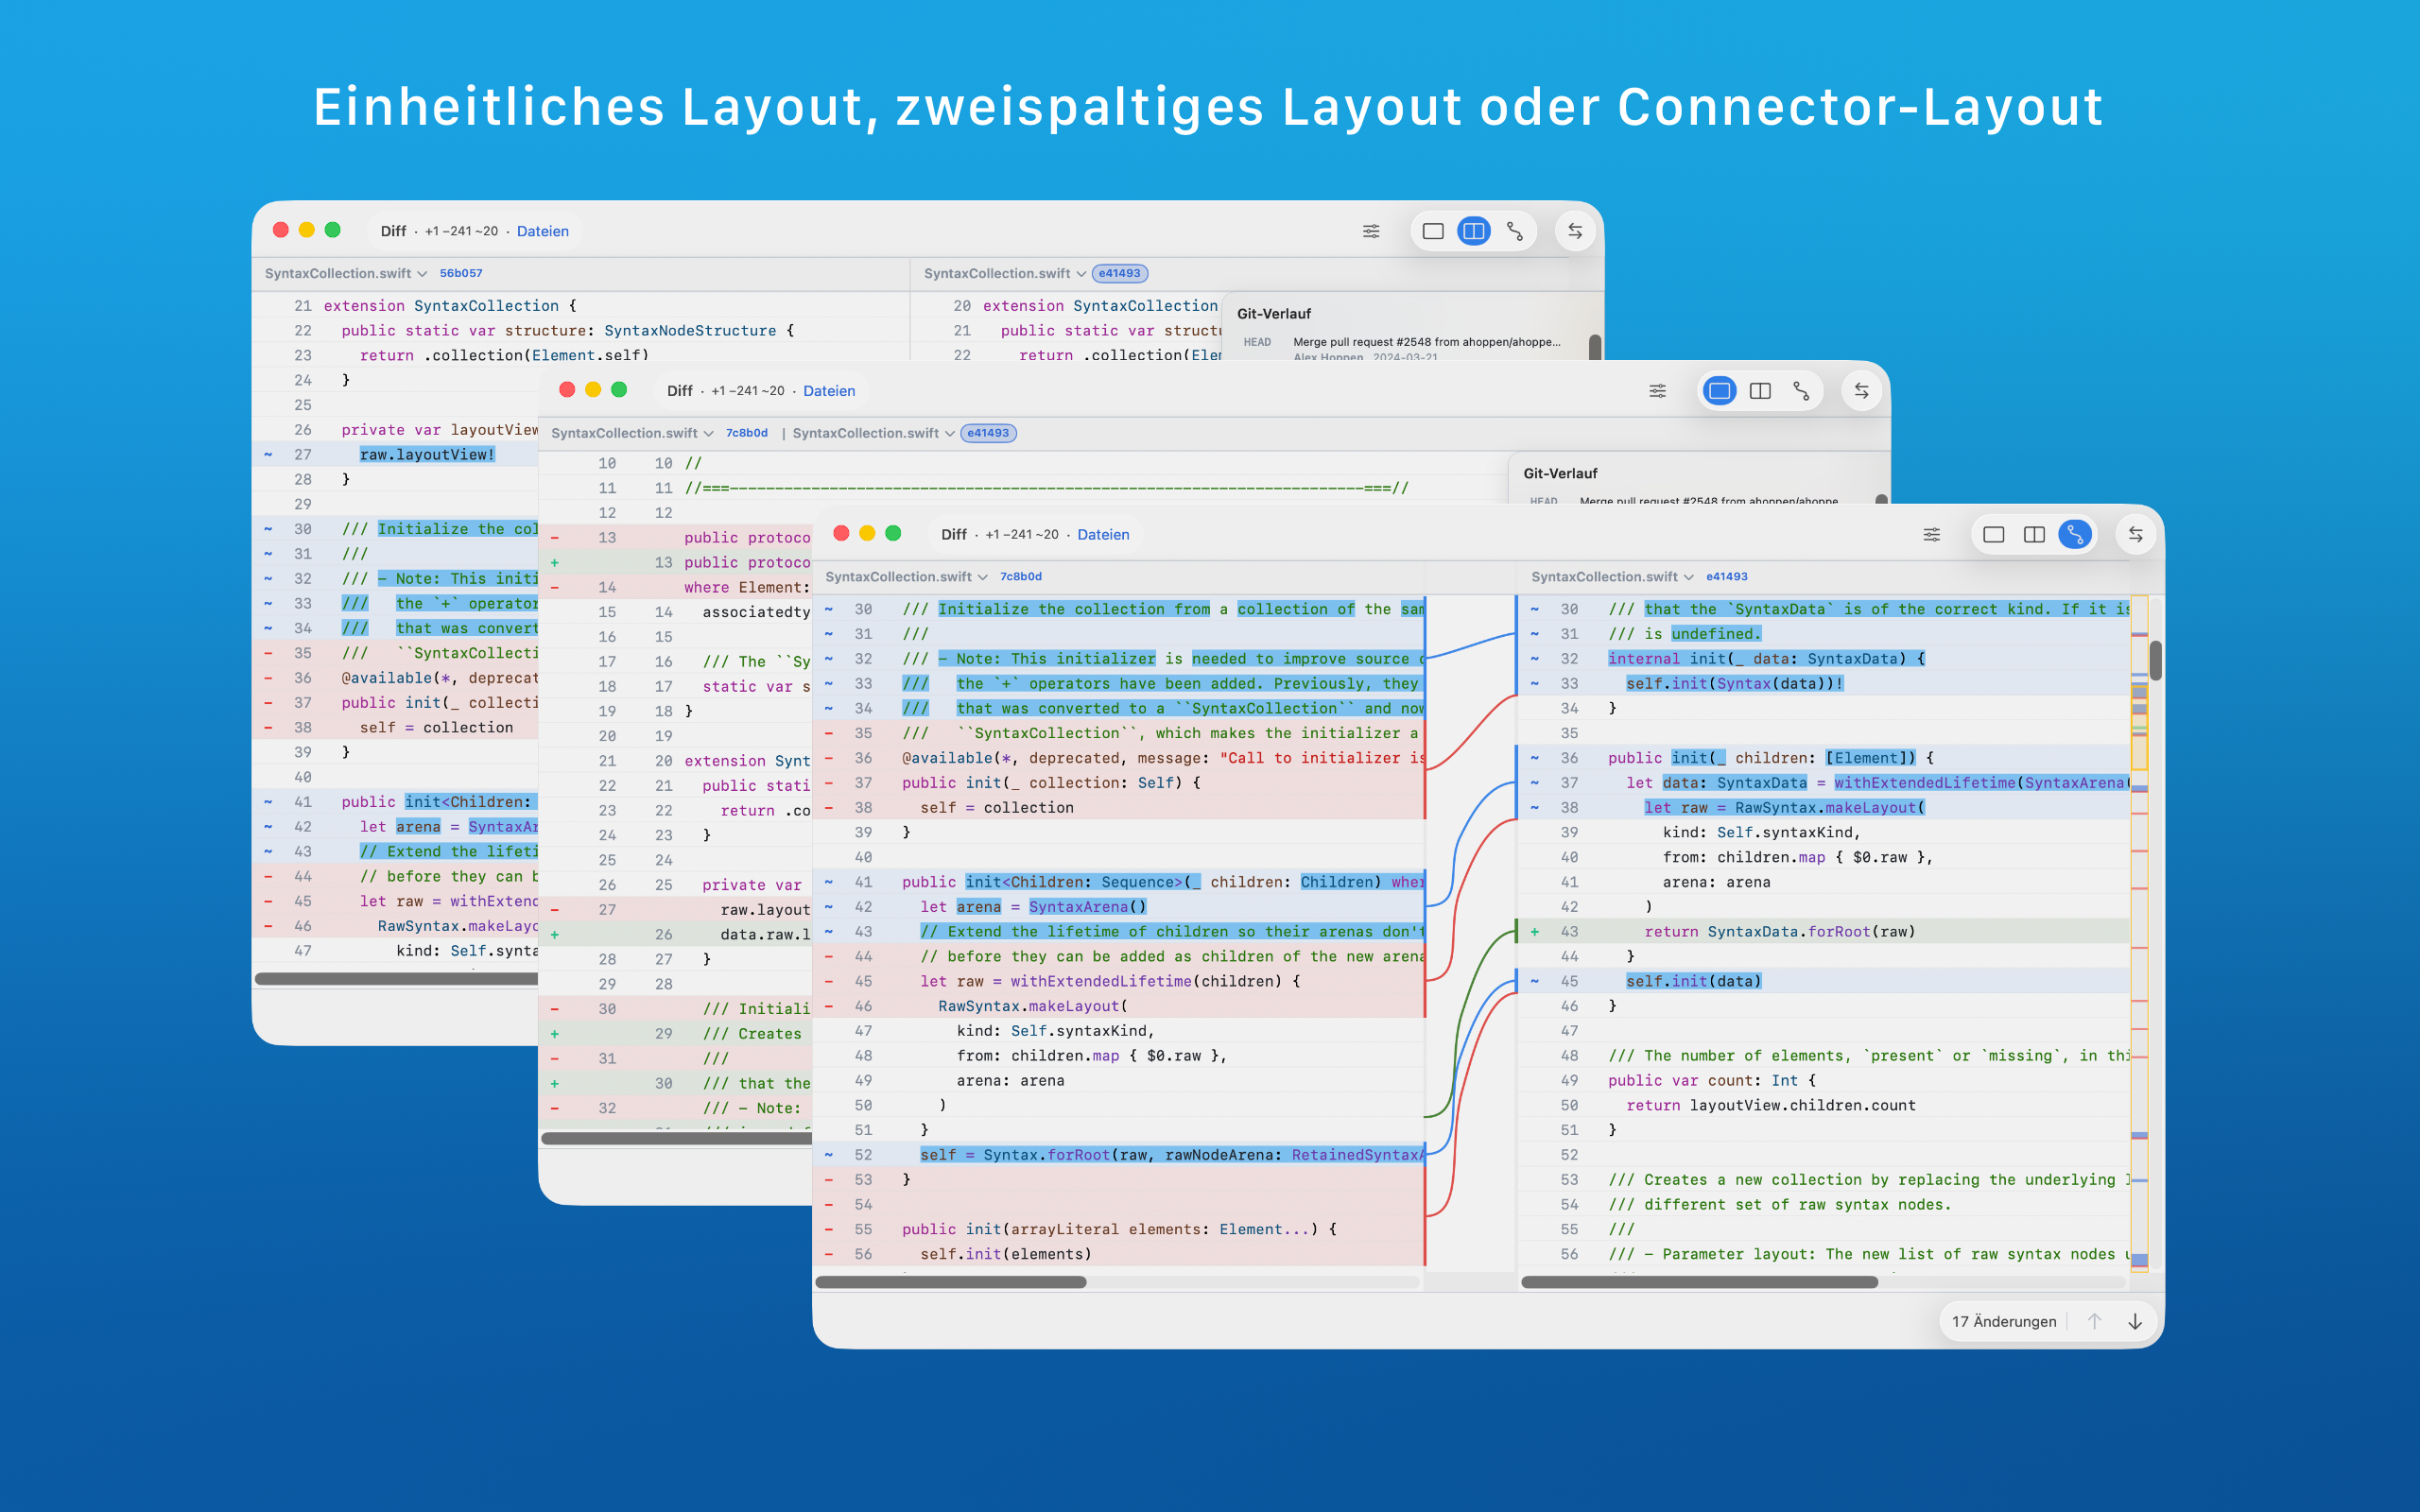
Task: Open the settings sliders icon in the middle window
Action: 1657,391
